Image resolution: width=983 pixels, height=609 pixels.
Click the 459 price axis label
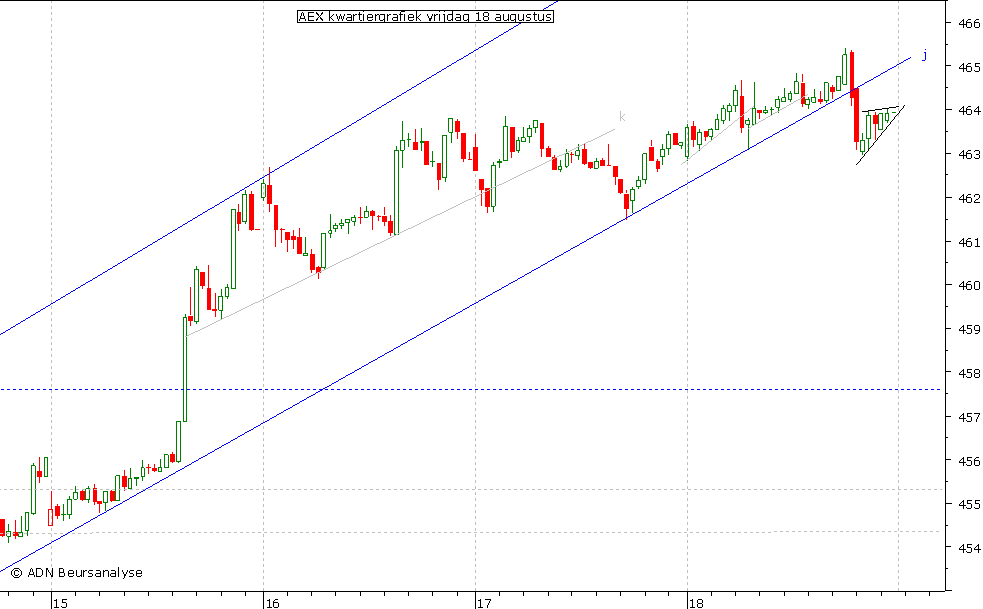(969, 329)
